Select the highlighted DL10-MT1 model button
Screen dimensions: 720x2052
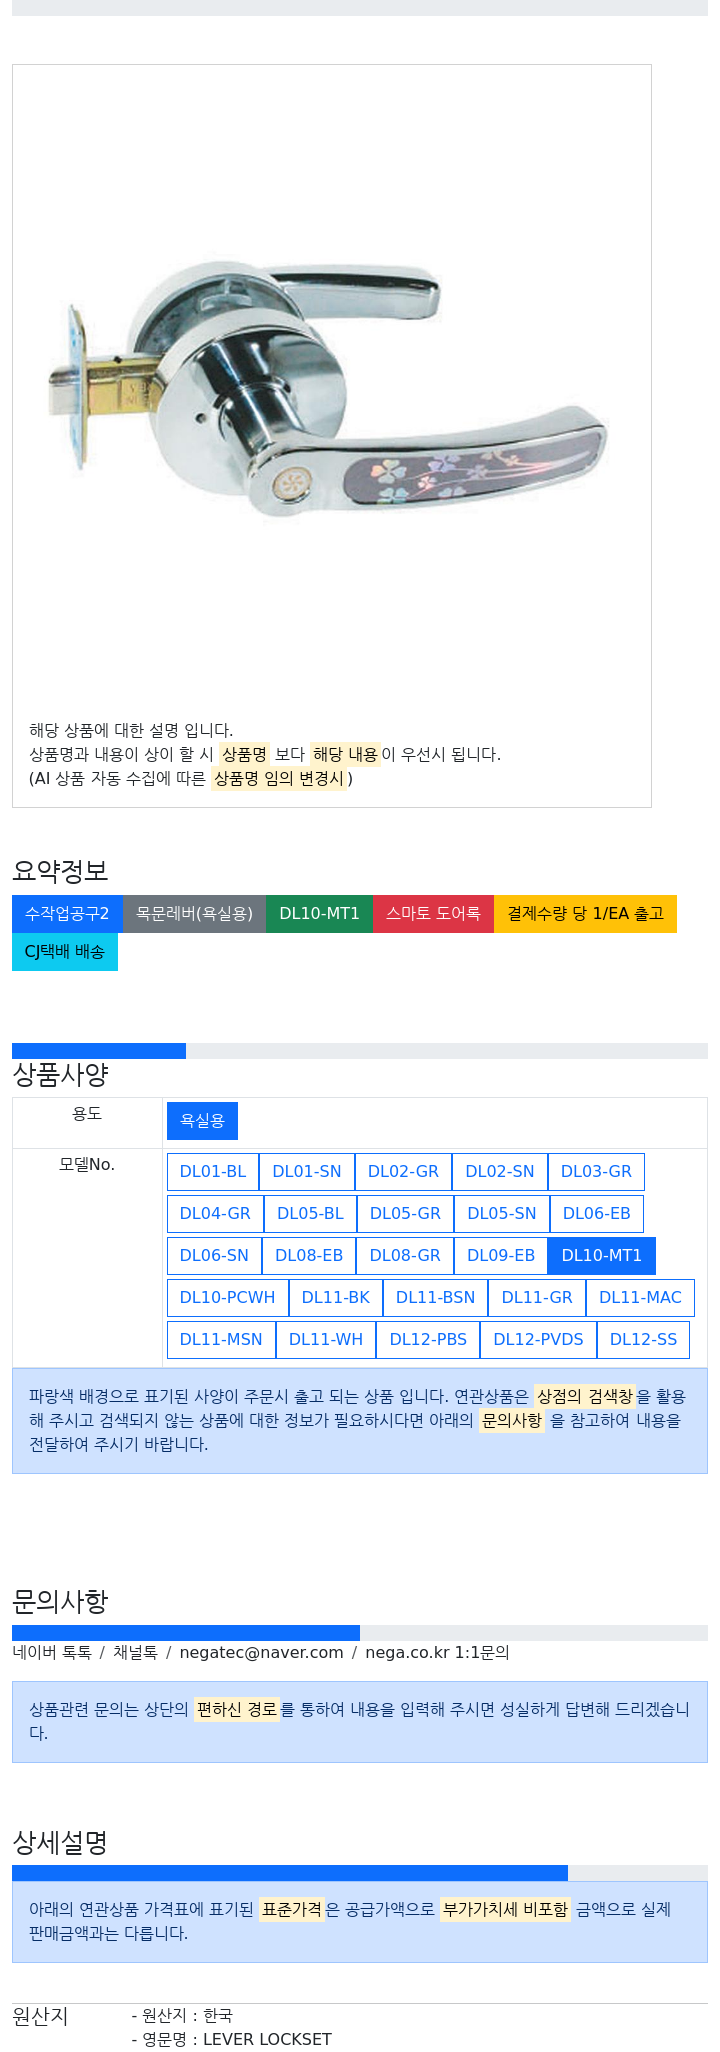602,1256
